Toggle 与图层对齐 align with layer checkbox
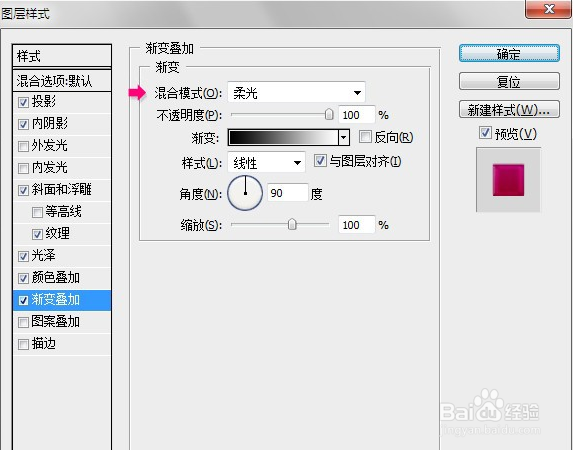 320,160
